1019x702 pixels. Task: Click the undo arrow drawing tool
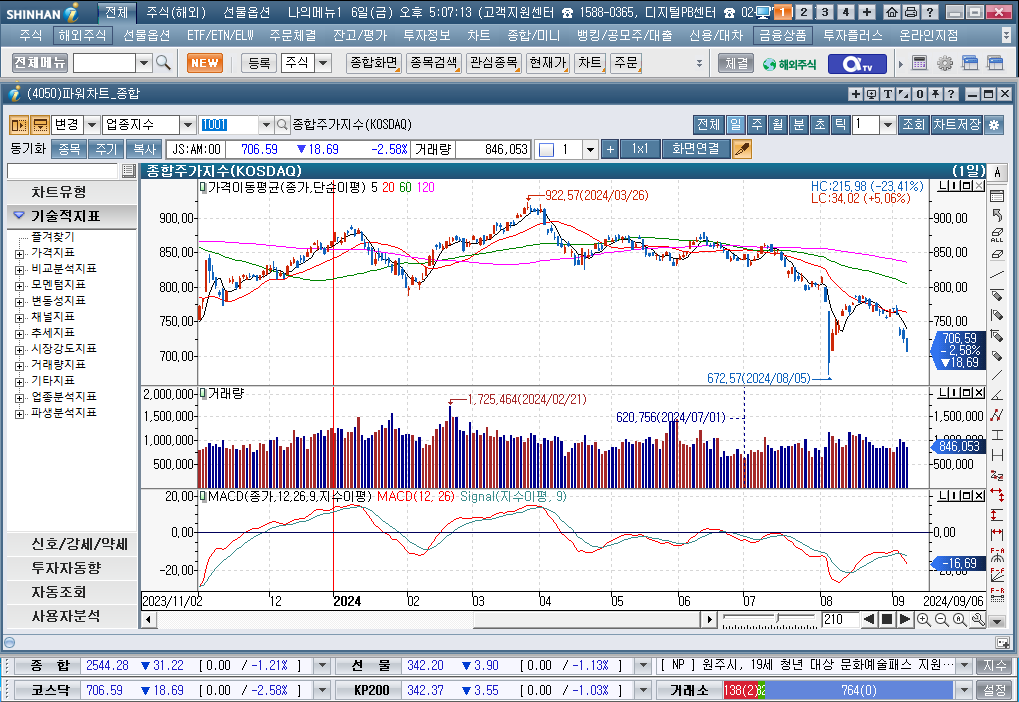click(x=997, y=215)
